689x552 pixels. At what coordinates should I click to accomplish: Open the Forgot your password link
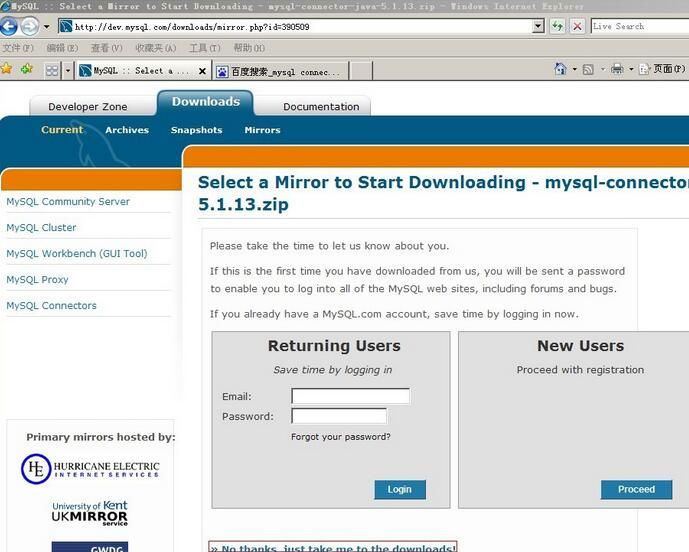341,437
